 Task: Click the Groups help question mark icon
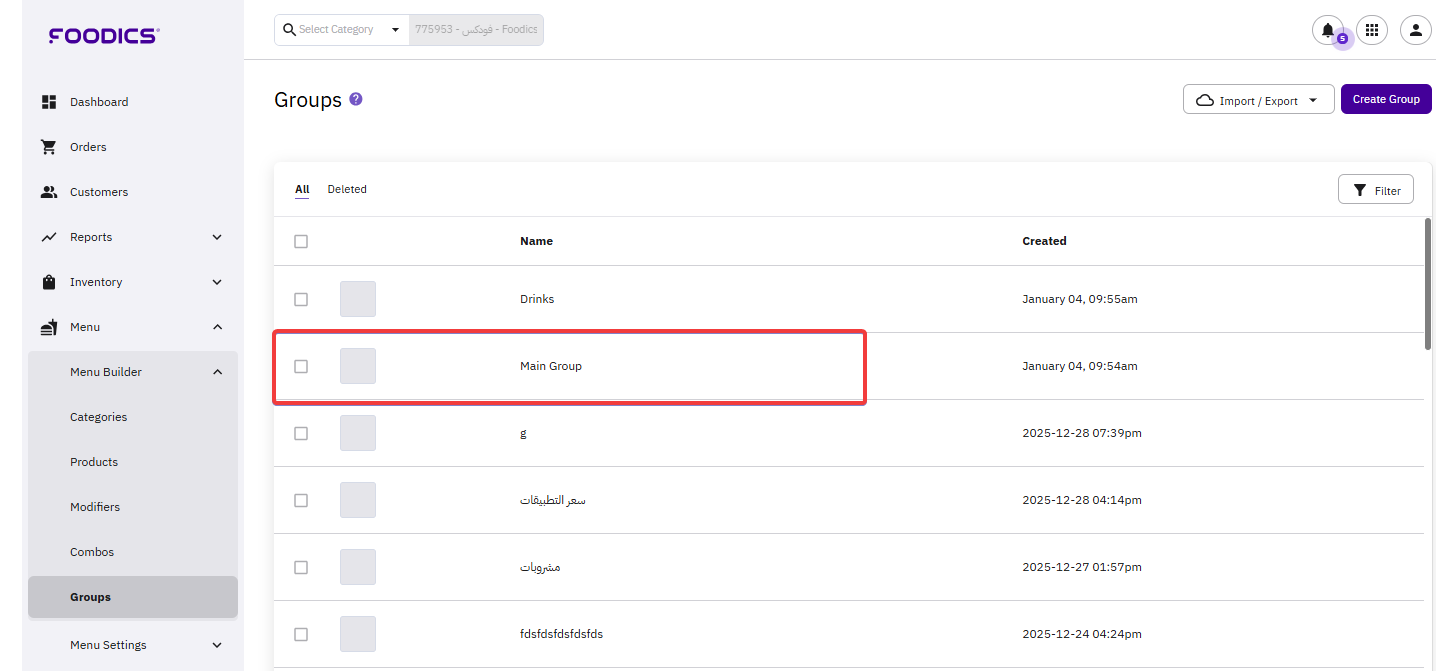pyautogui.click(x=356, y=99)
